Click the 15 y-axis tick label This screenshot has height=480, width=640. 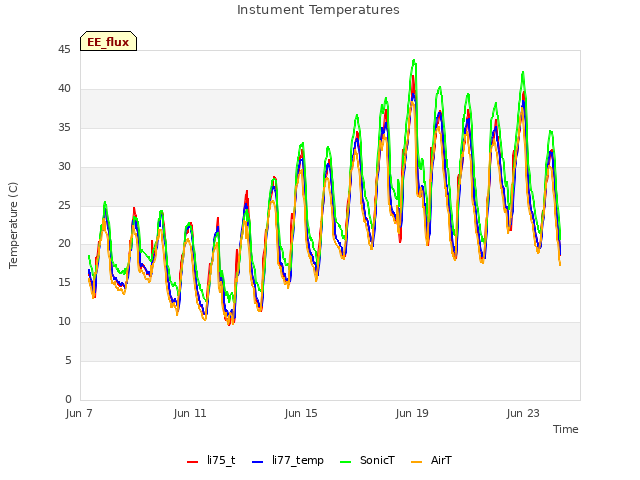pyautogui.click(x=64, y=282)
